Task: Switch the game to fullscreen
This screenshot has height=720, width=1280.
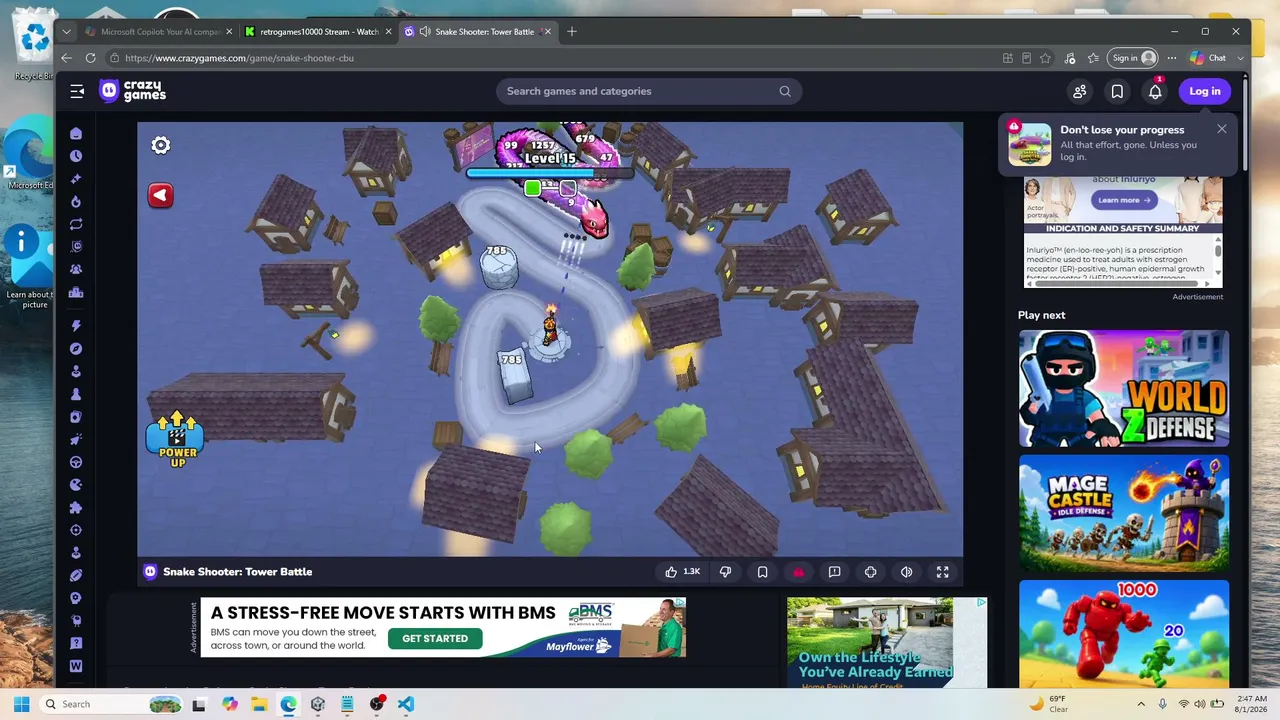Action: pyautogui.click(x=942, y=572)
